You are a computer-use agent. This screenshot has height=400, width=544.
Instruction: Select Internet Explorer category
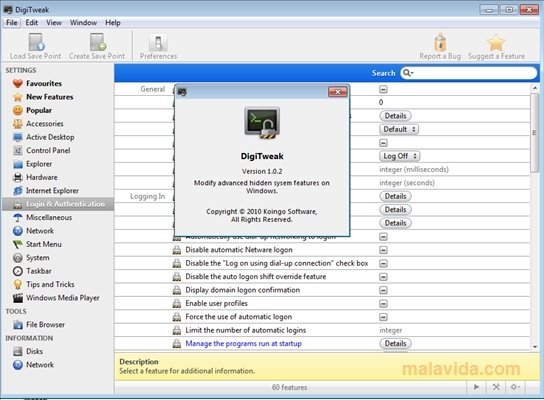coord(52,190)
